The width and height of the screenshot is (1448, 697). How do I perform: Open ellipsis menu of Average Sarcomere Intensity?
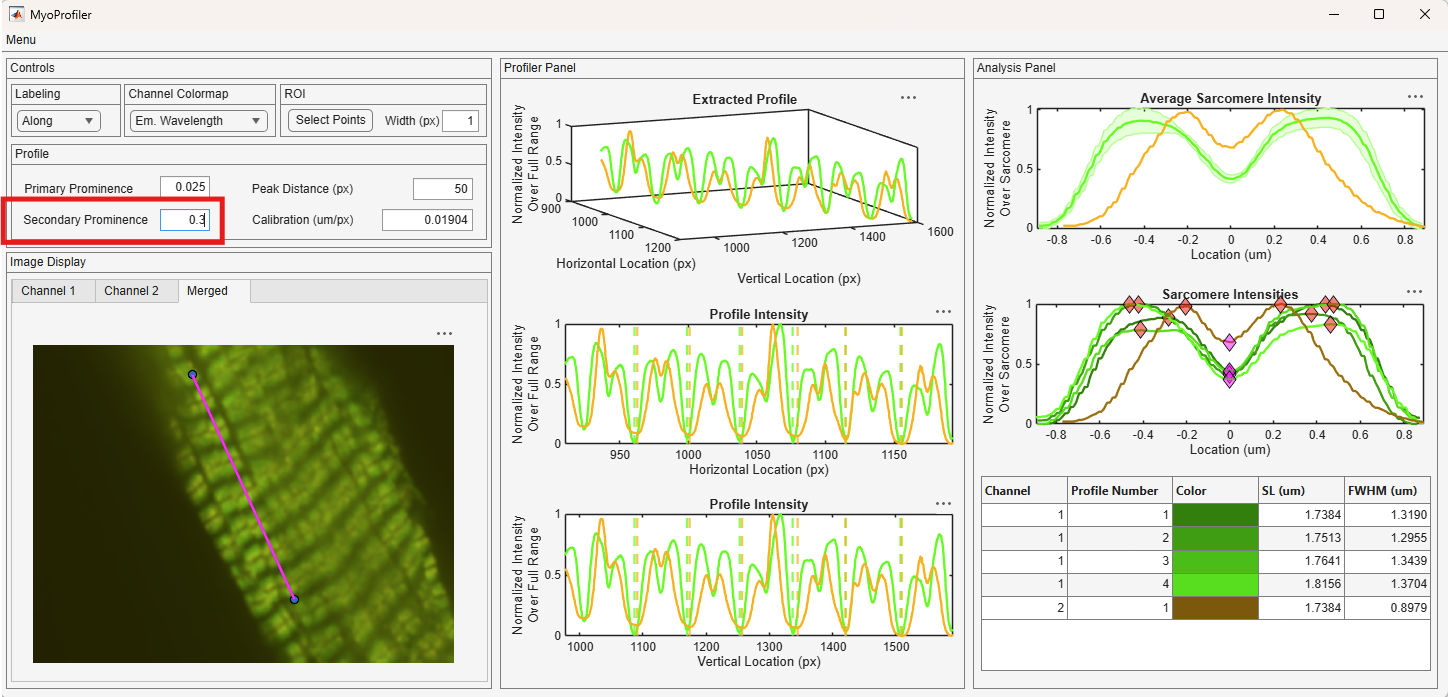pos(1415,97)
